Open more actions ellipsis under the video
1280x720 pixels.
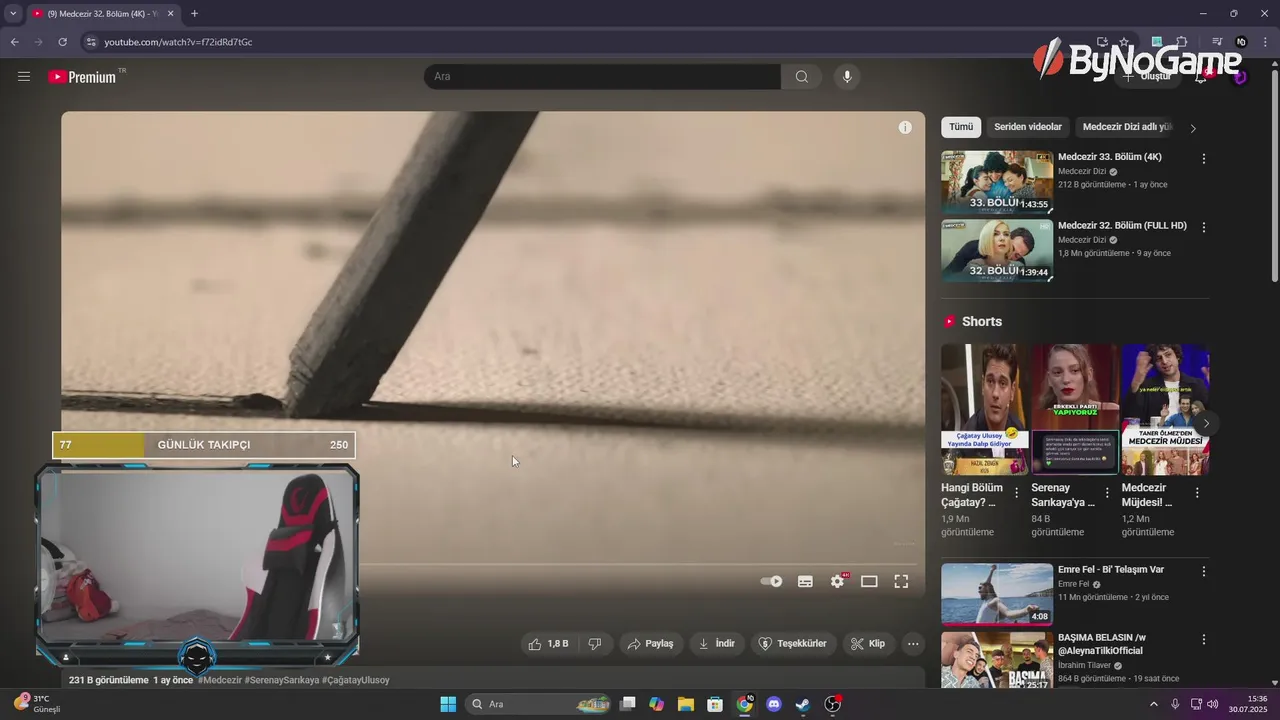tap(913, 644)
